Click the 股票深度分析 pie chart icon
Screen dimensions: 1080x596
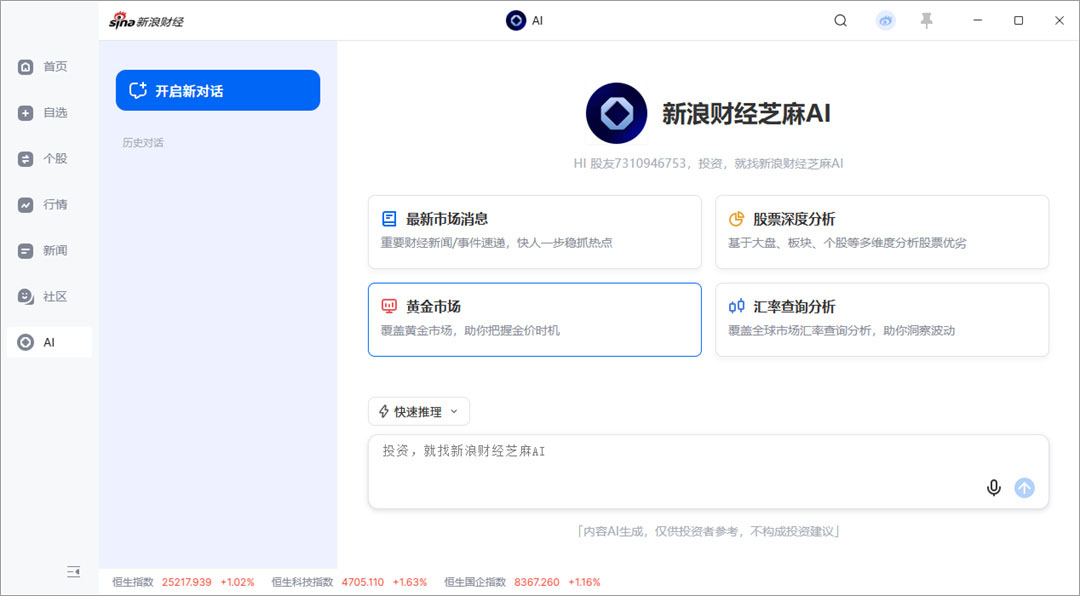(736, 219)
